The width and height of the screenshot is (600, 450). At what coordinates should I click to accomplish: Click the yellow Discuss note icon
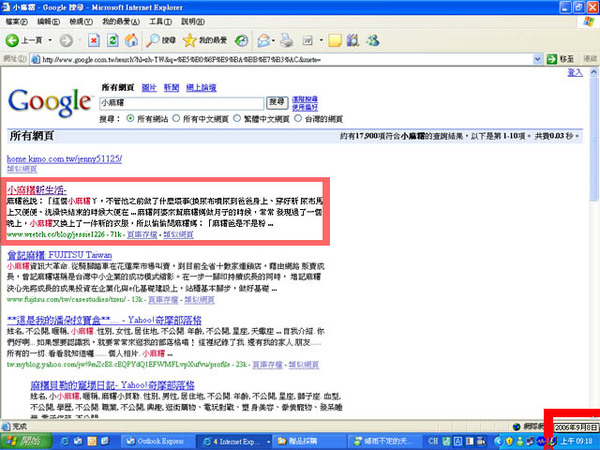tap(335, 40)
